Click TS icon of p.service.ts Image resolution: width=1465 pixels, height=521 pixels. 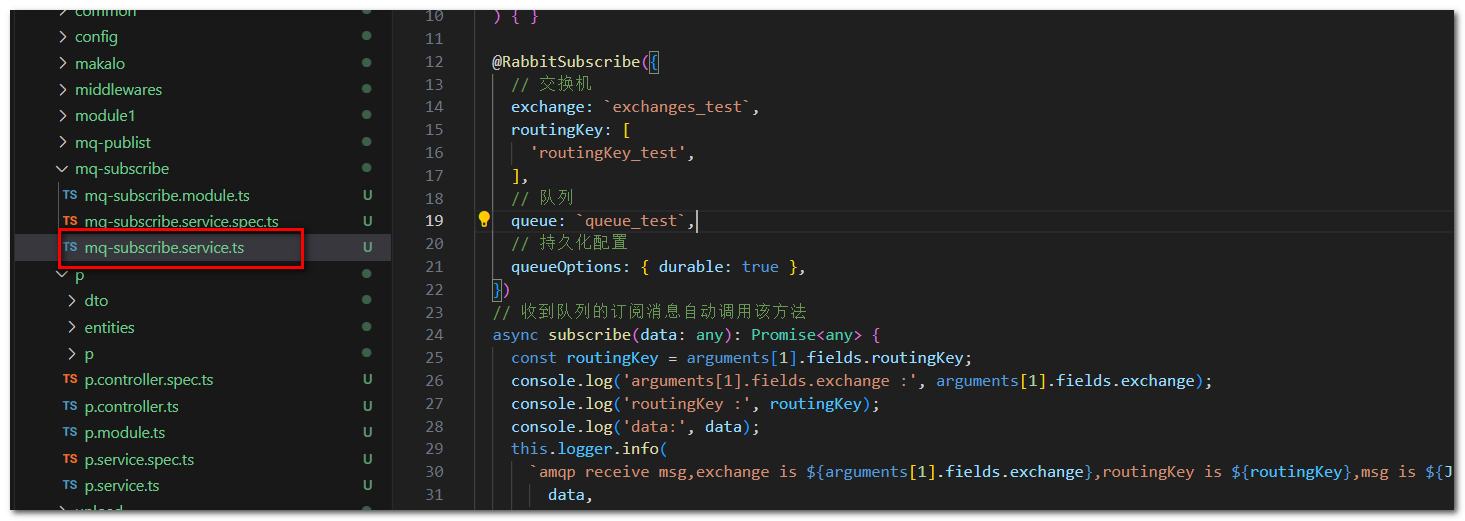click(x=70, y=486)
